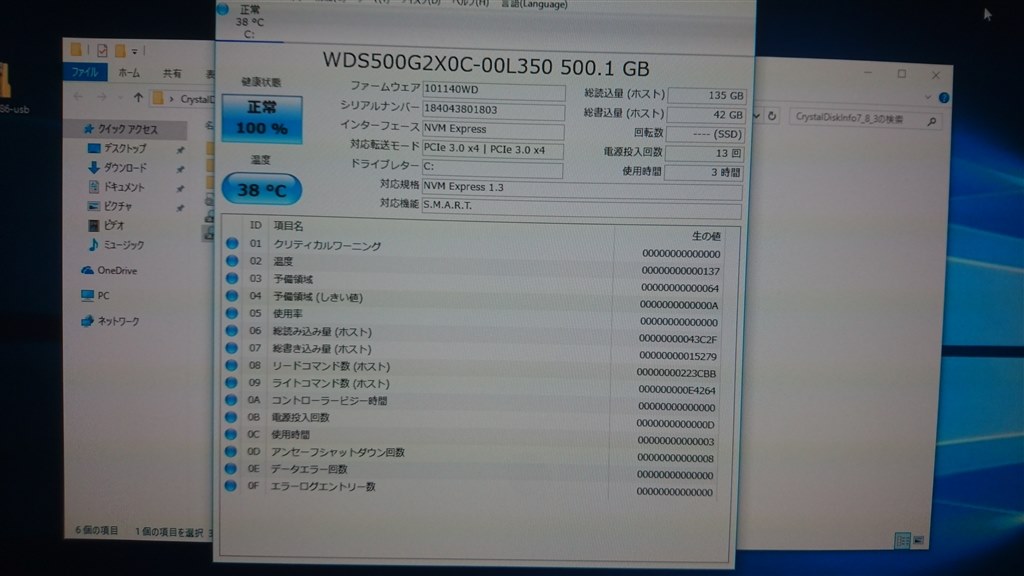Open ビデオ in Explorer sidebar
The image size is (1024, 576).
point(106,225)
